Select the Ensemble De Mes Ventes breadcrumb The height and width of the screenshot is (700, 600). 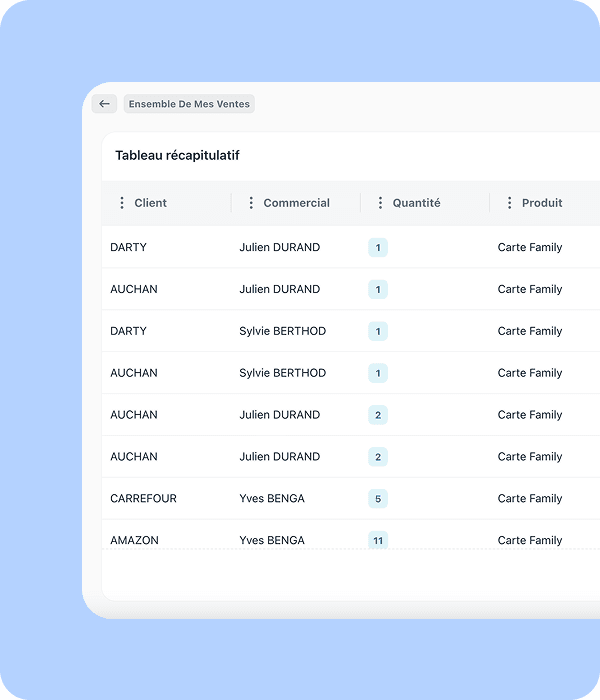[x=189, y=104]
